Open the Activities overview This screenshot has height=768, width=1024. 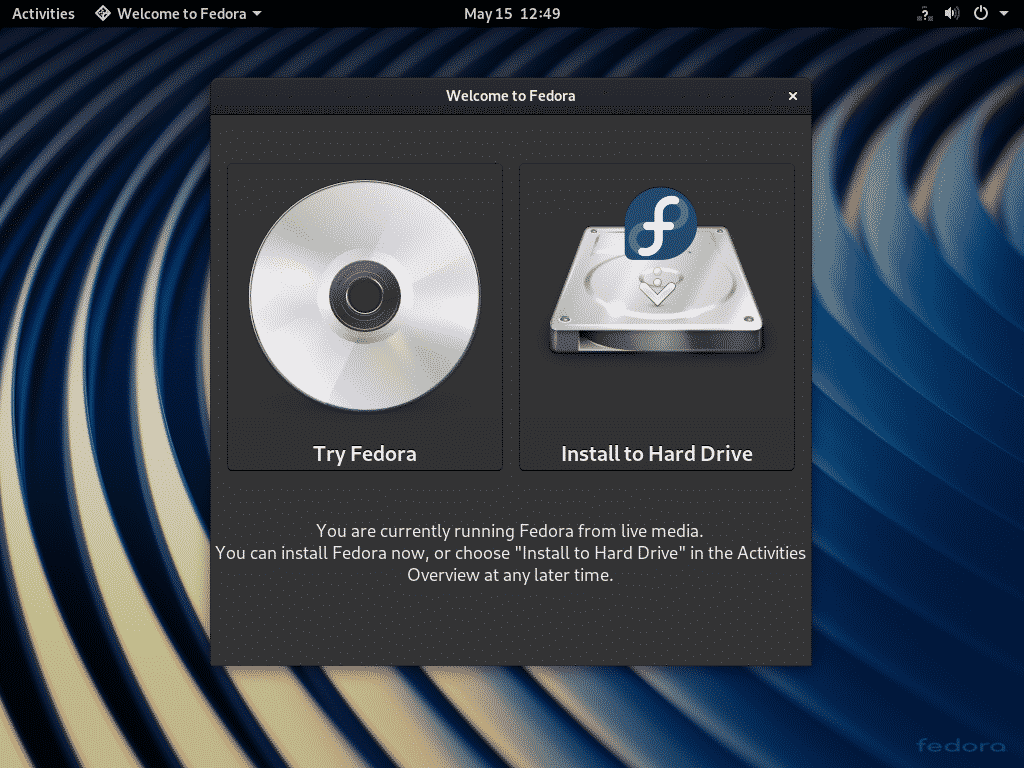point(43,13)
